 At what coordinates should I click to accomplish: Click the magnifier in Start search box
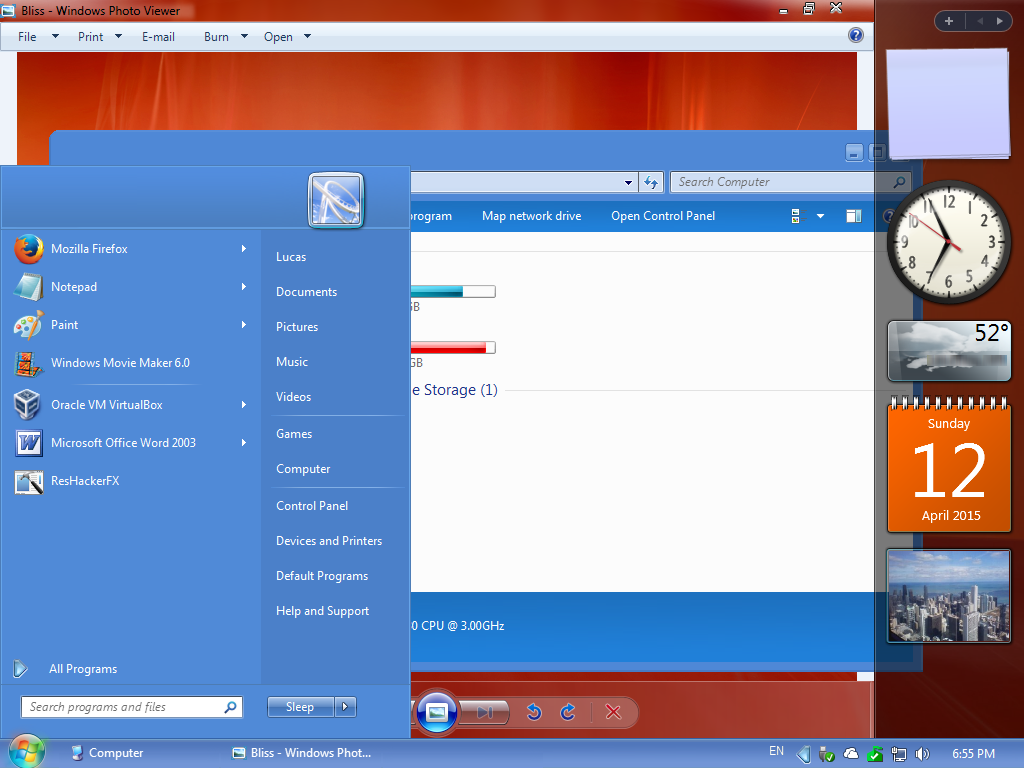tap(230, 707)
